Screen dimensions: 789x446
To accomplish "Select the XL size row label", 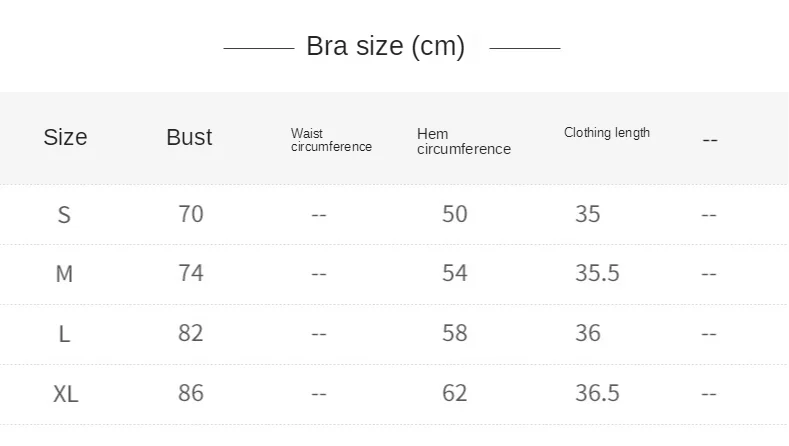I will (x=65, y=393).
